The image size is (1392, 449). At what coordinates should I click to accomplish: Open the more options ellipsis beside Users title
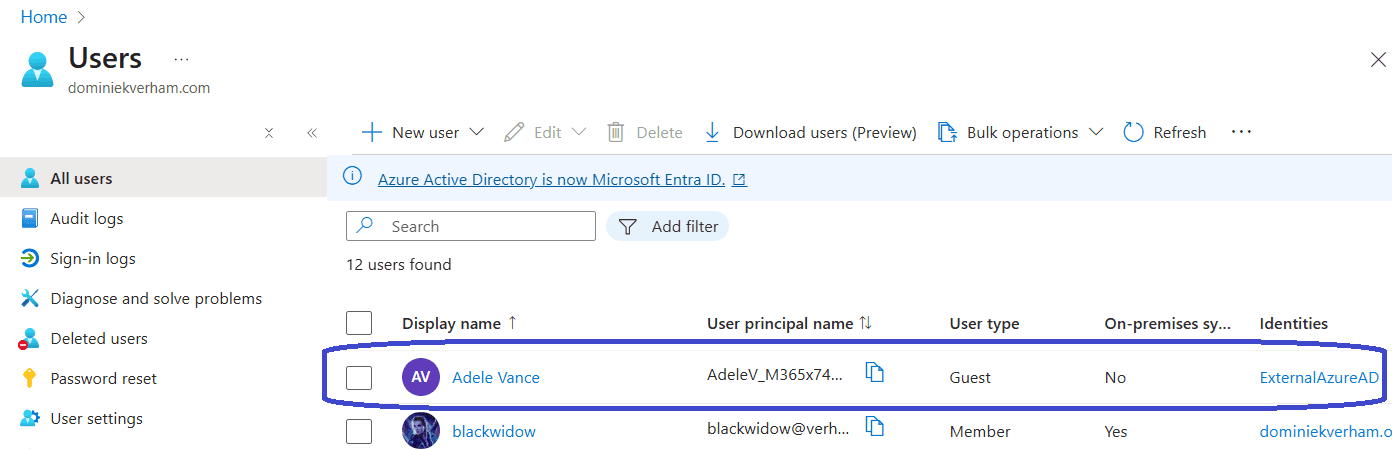pos(181,60)
